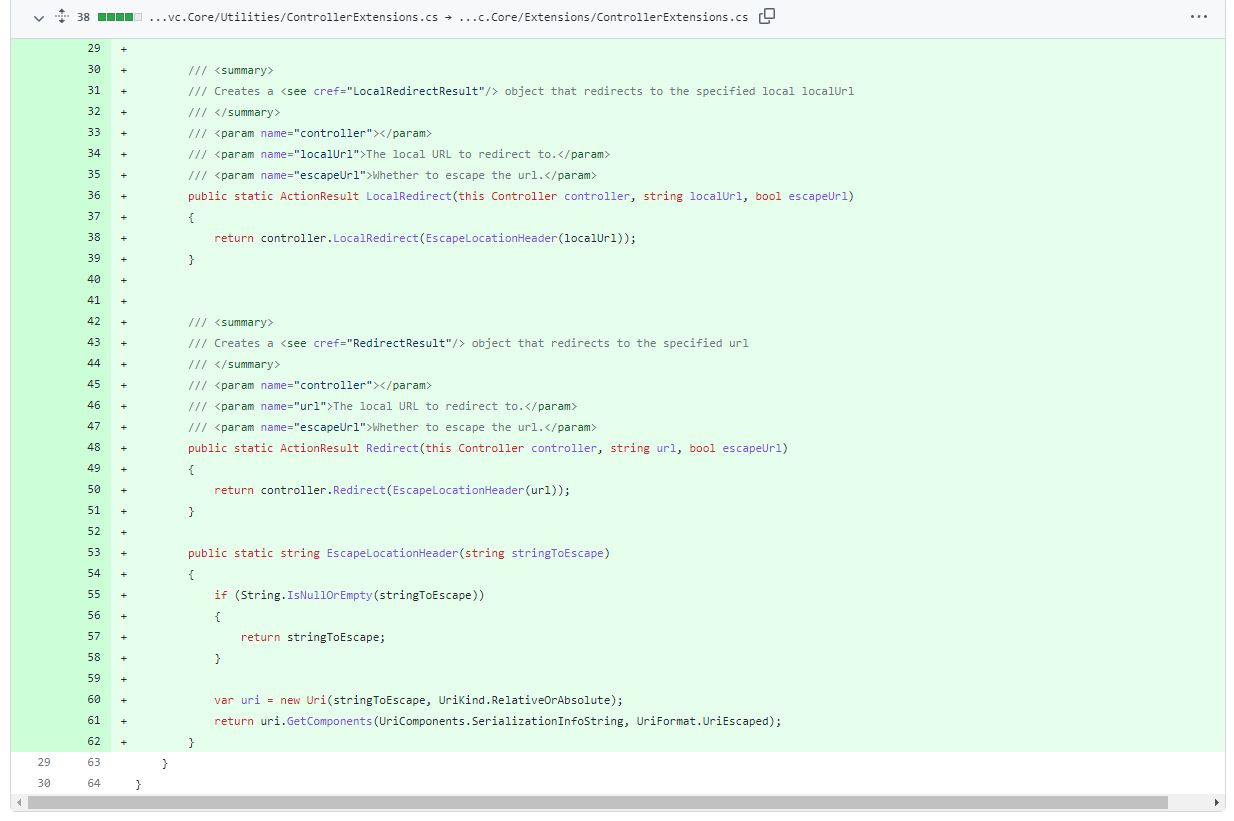
Task: Select line number 36 in the diff
Action: 94,196
